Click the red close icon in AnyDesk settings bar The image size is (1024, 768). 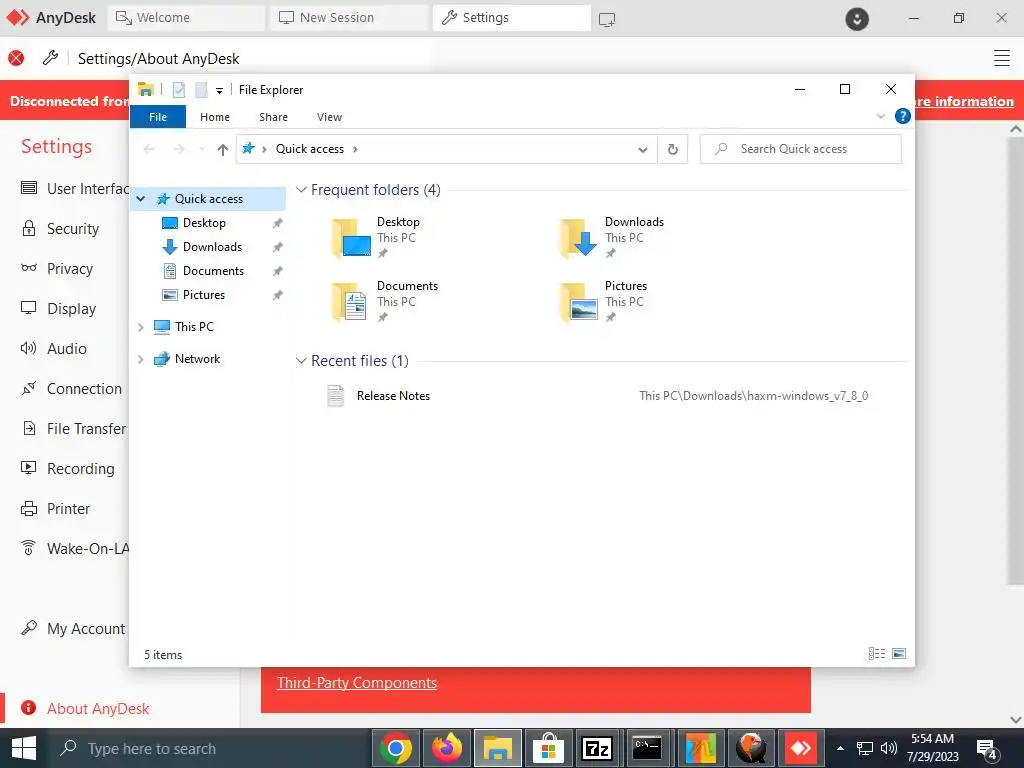coord(16,58)
